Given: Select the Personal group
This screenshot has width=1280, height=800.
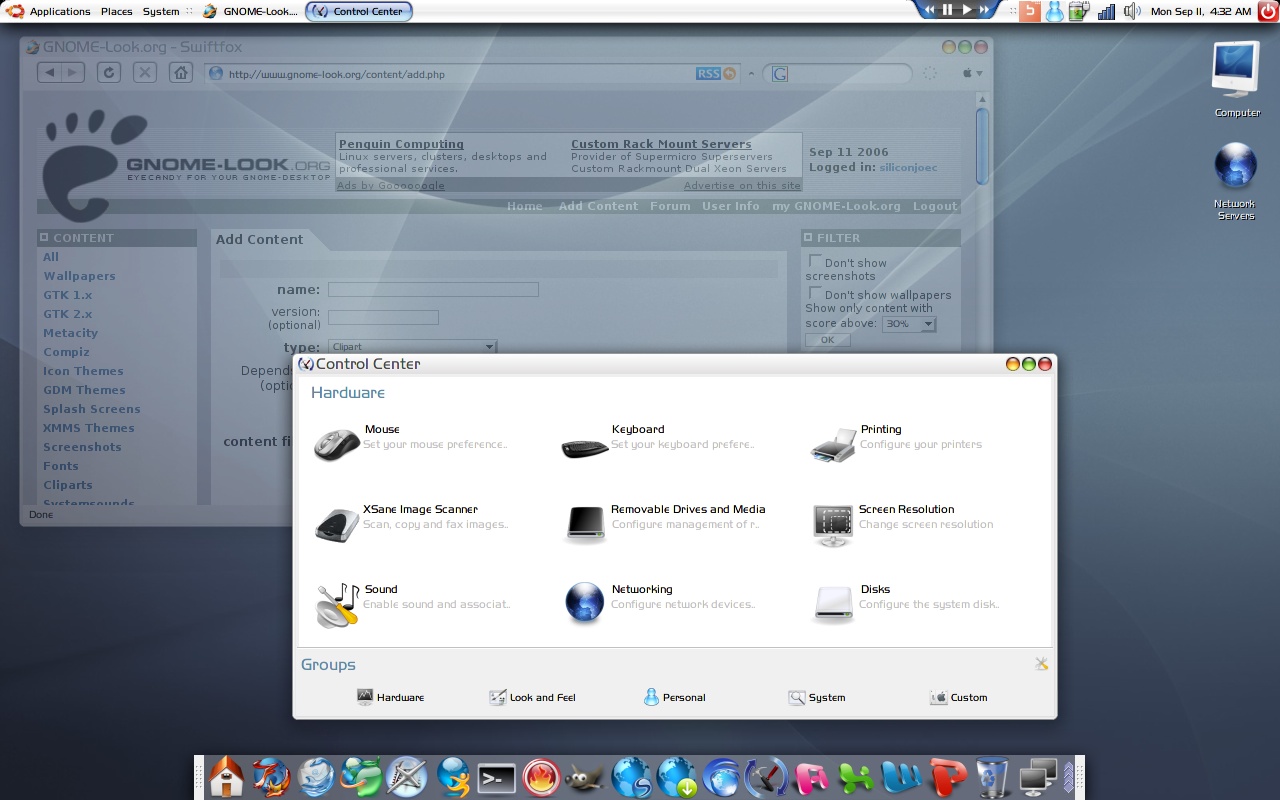Looking at the screenshot, I should (x=675, y=697).
